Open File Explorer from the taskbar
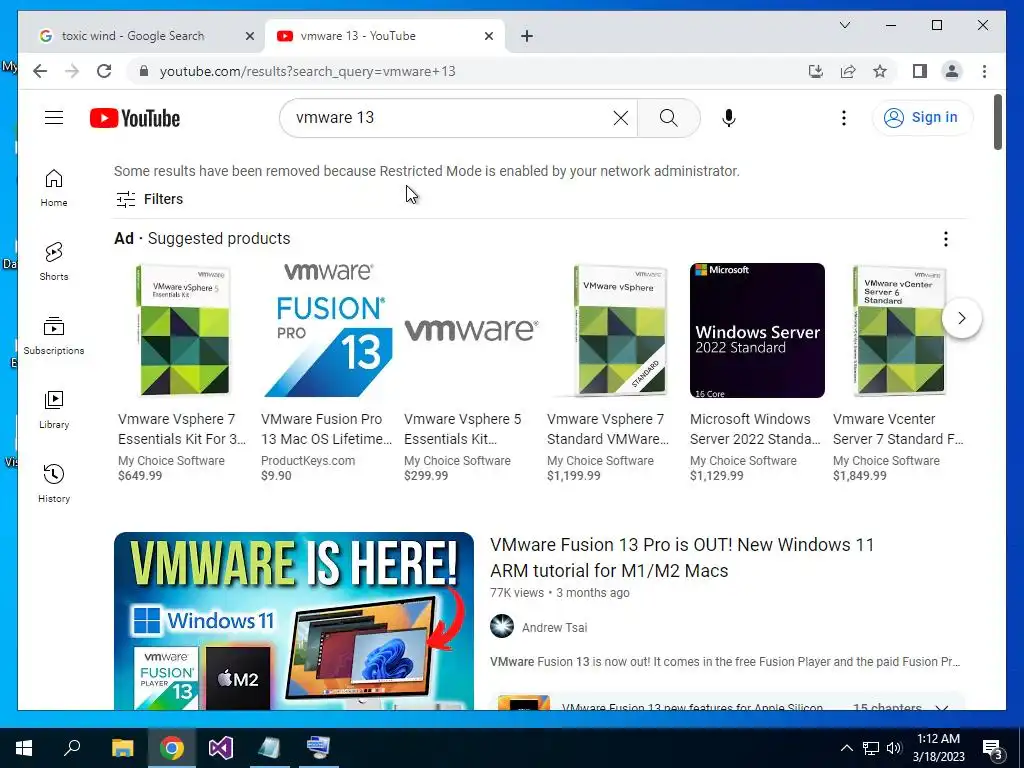1024x768 pixels. point(122,748)
